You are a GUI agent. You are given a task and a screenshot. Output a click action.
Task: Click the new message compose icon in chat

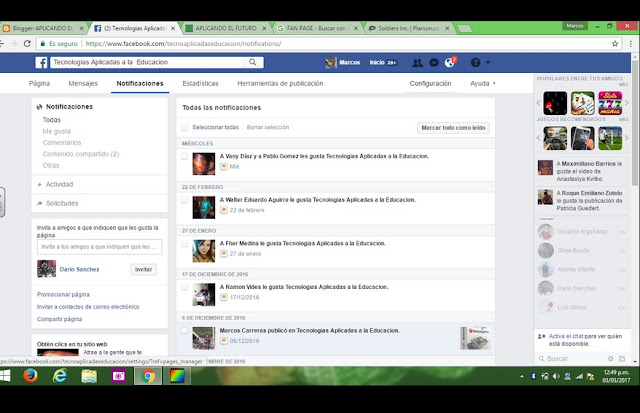click(622, 358)
